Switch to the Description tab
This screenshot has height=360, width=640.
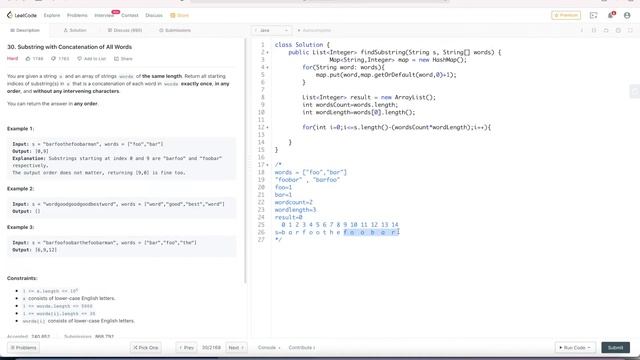pyautogui.click(x=25, y=30)
